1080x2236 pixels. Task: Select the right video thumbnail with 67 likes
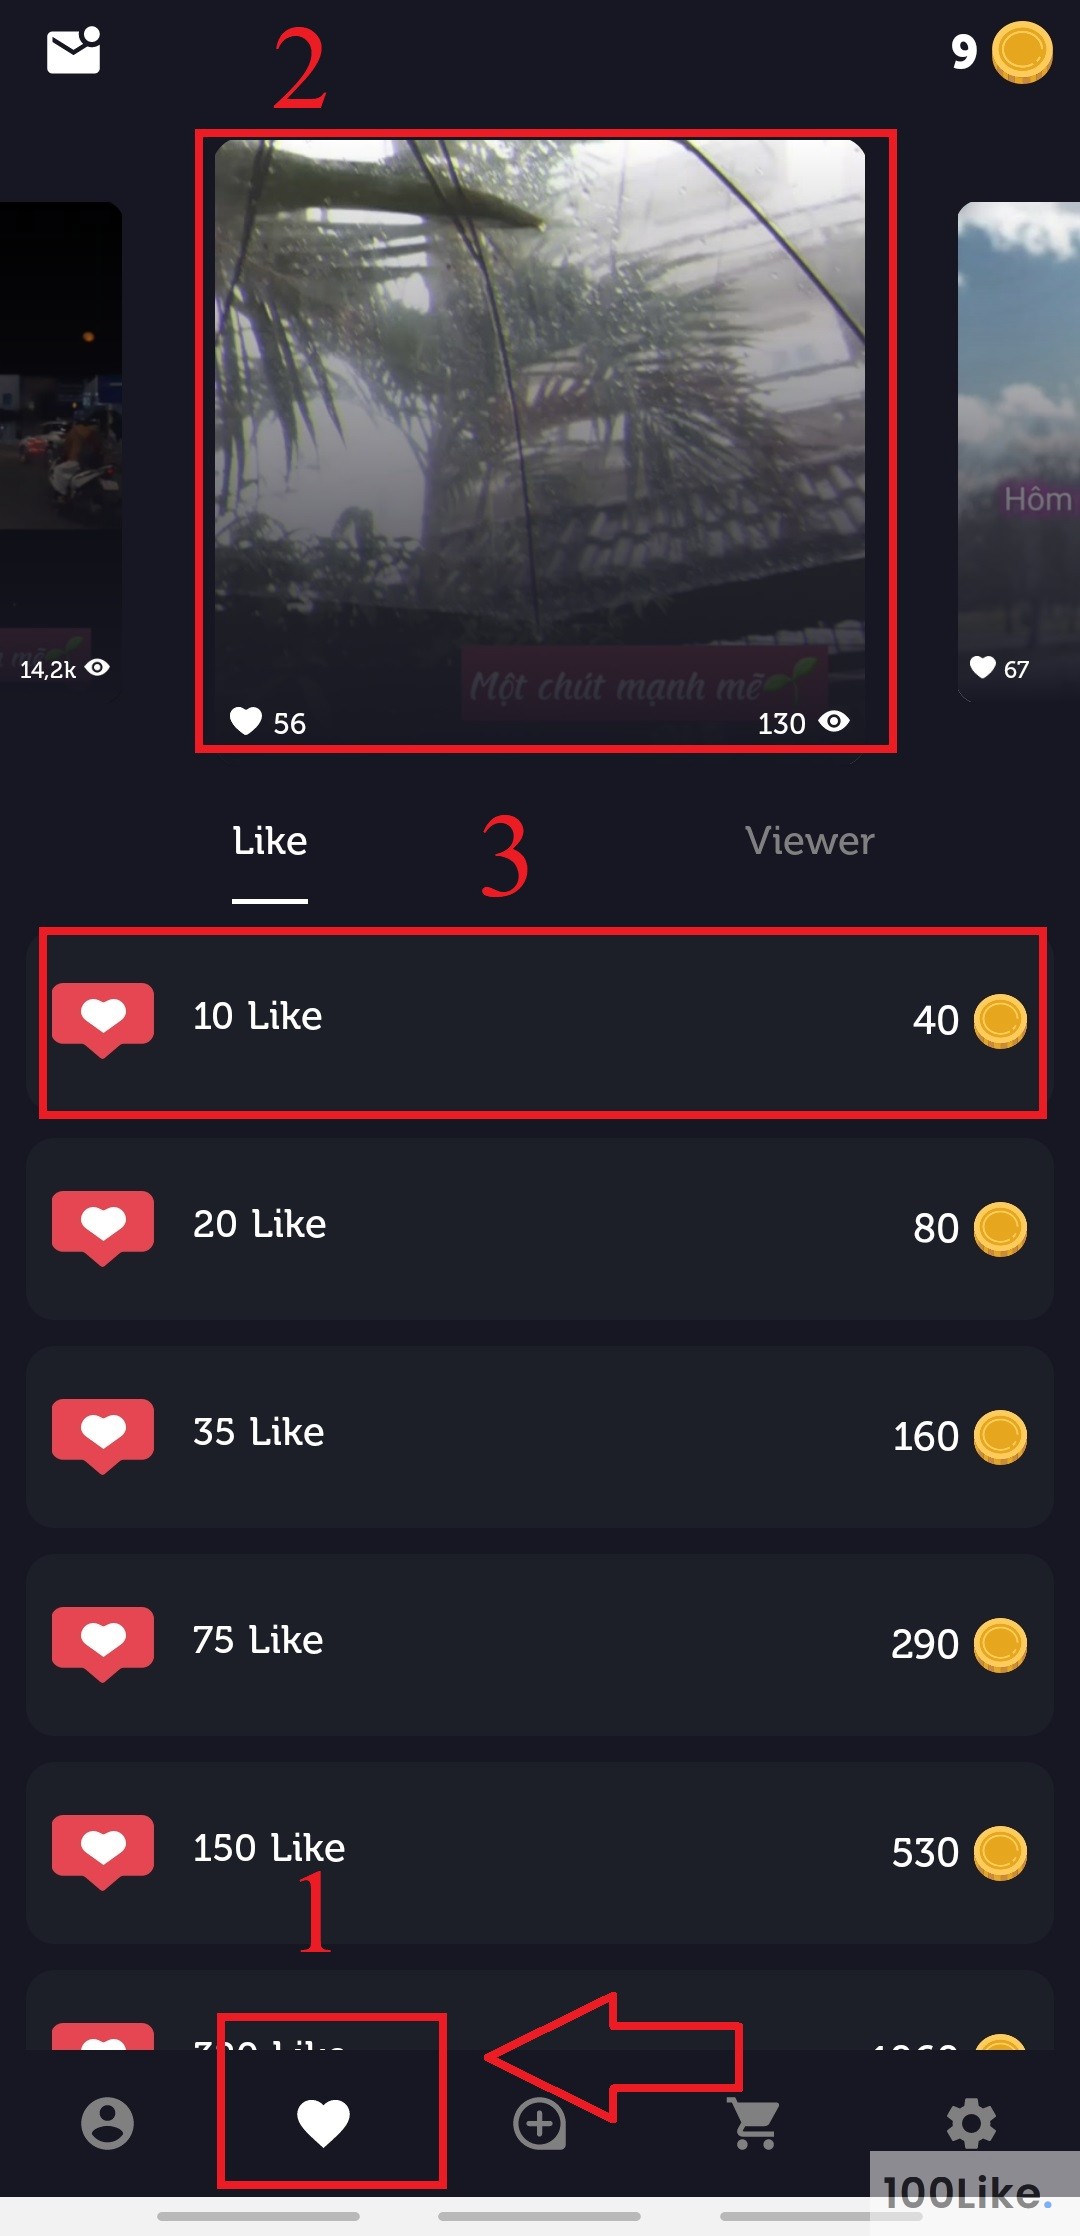click(x=1019, y=451)
